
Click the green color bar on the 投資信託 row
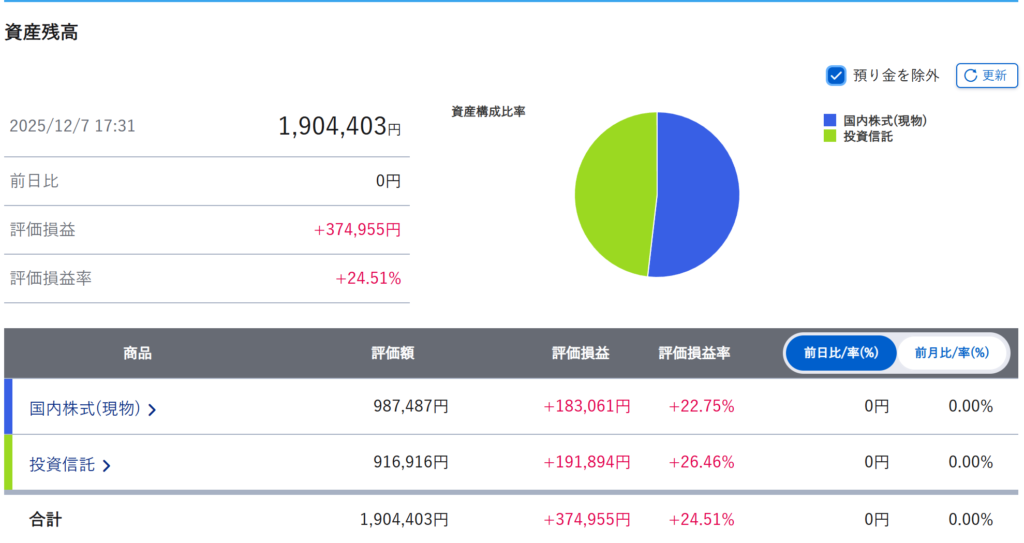8,462
